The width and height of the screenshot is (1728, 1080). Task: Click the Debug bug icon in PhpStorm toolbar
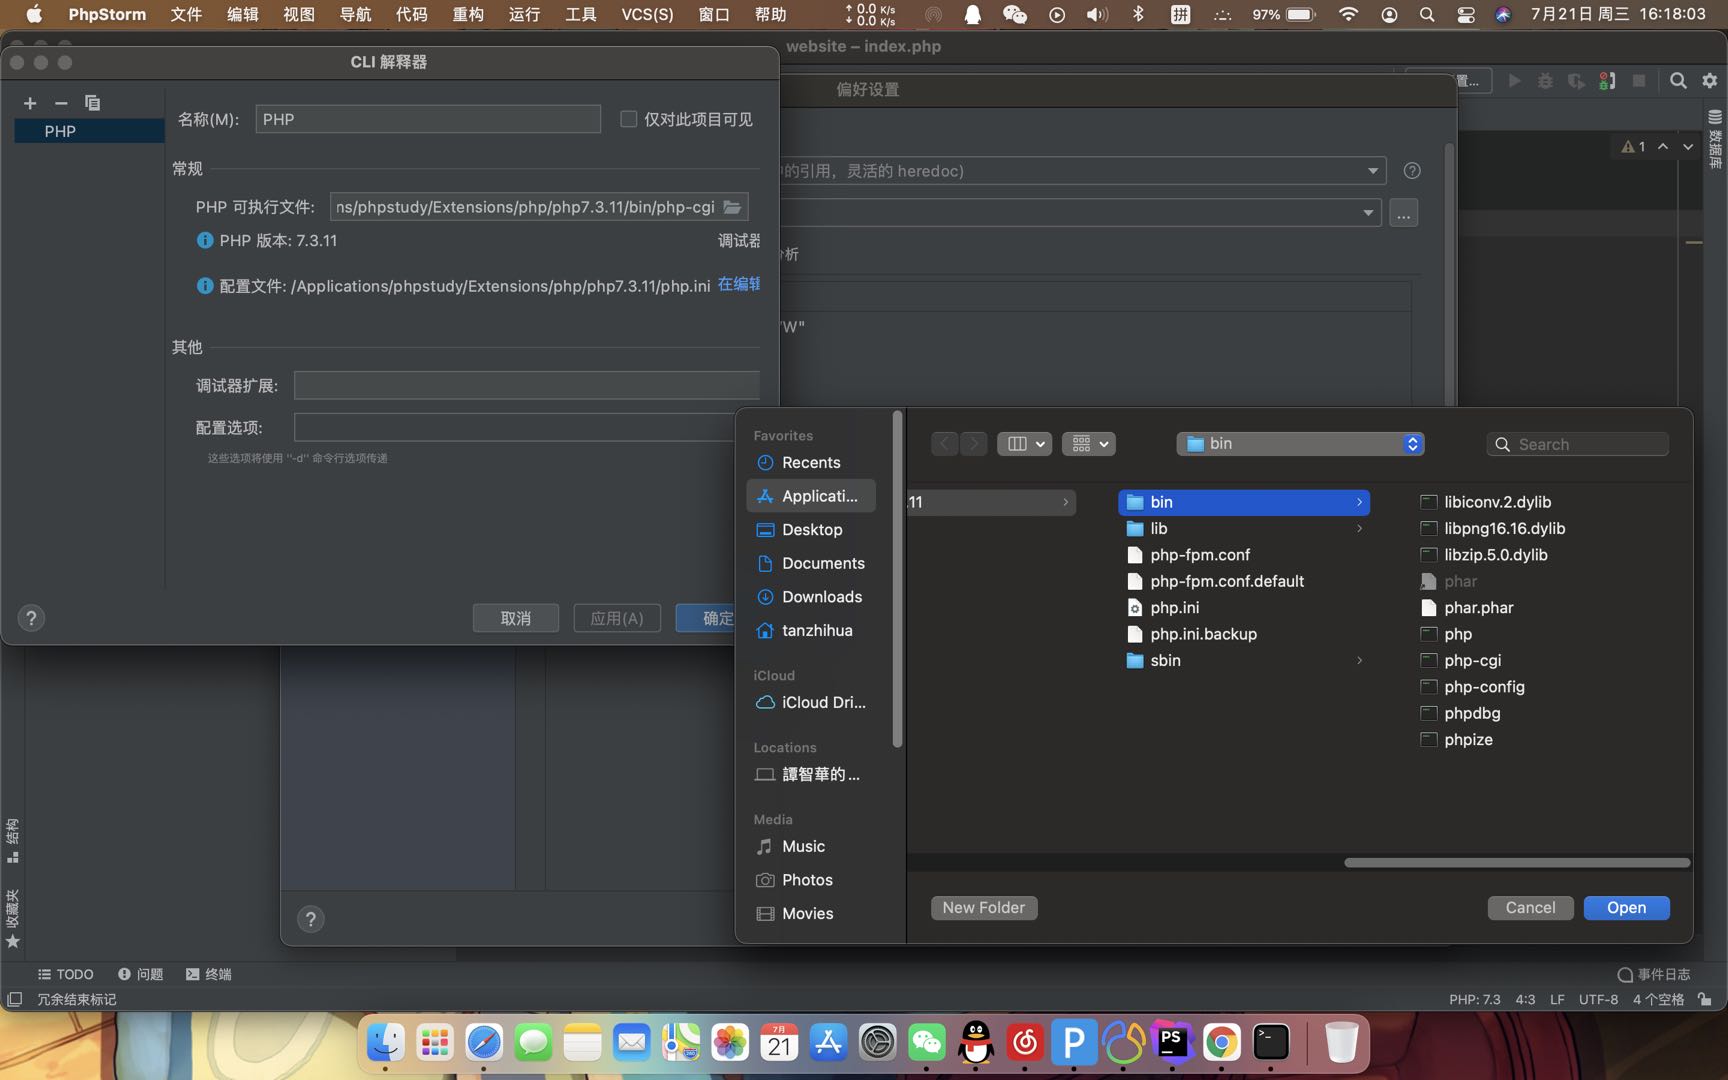click(x=1545, y=81)
